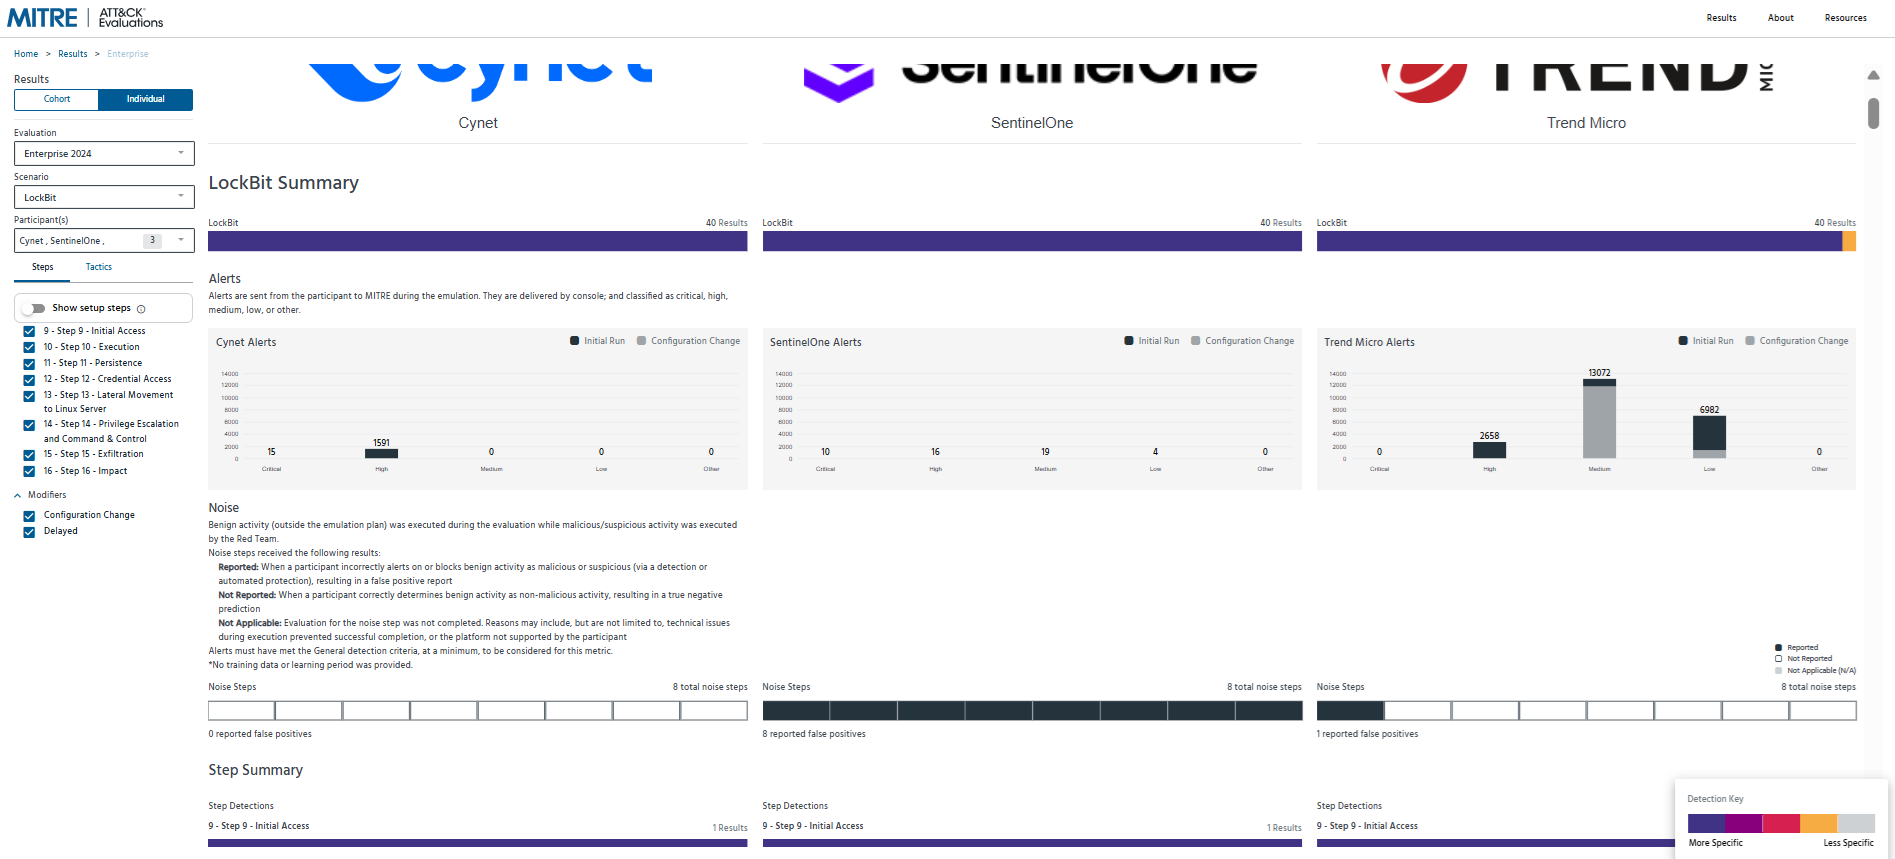1895x859 pixels.
Task: Click the Cynet logo image
Action: tap(478, 84)
